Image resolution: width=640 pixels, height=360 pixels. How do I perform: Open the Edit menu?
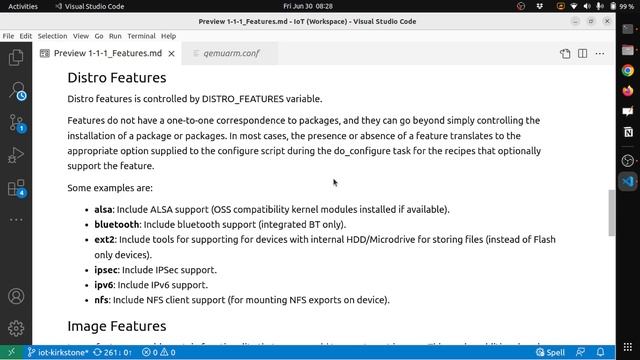coord(26,36)
